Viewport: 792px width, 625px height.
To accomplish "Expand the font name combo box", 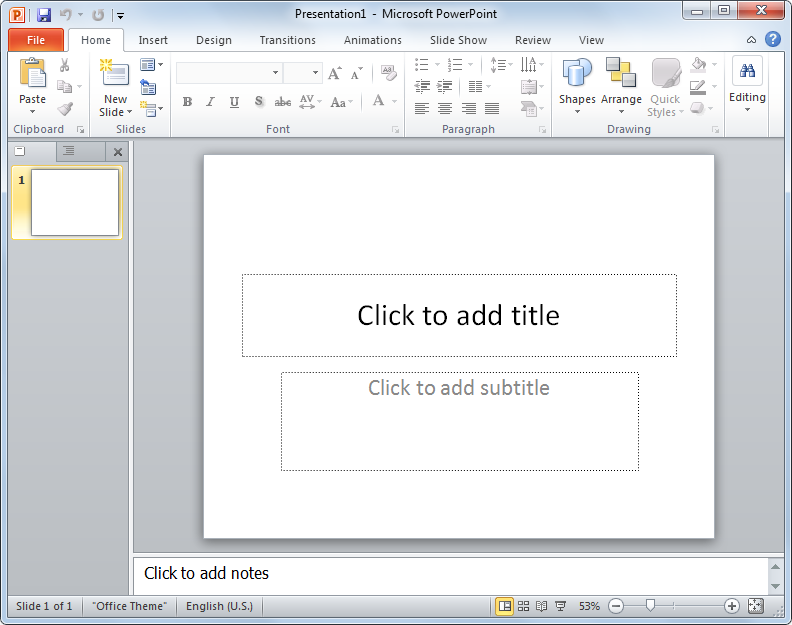I will click(x=275, y=73).
